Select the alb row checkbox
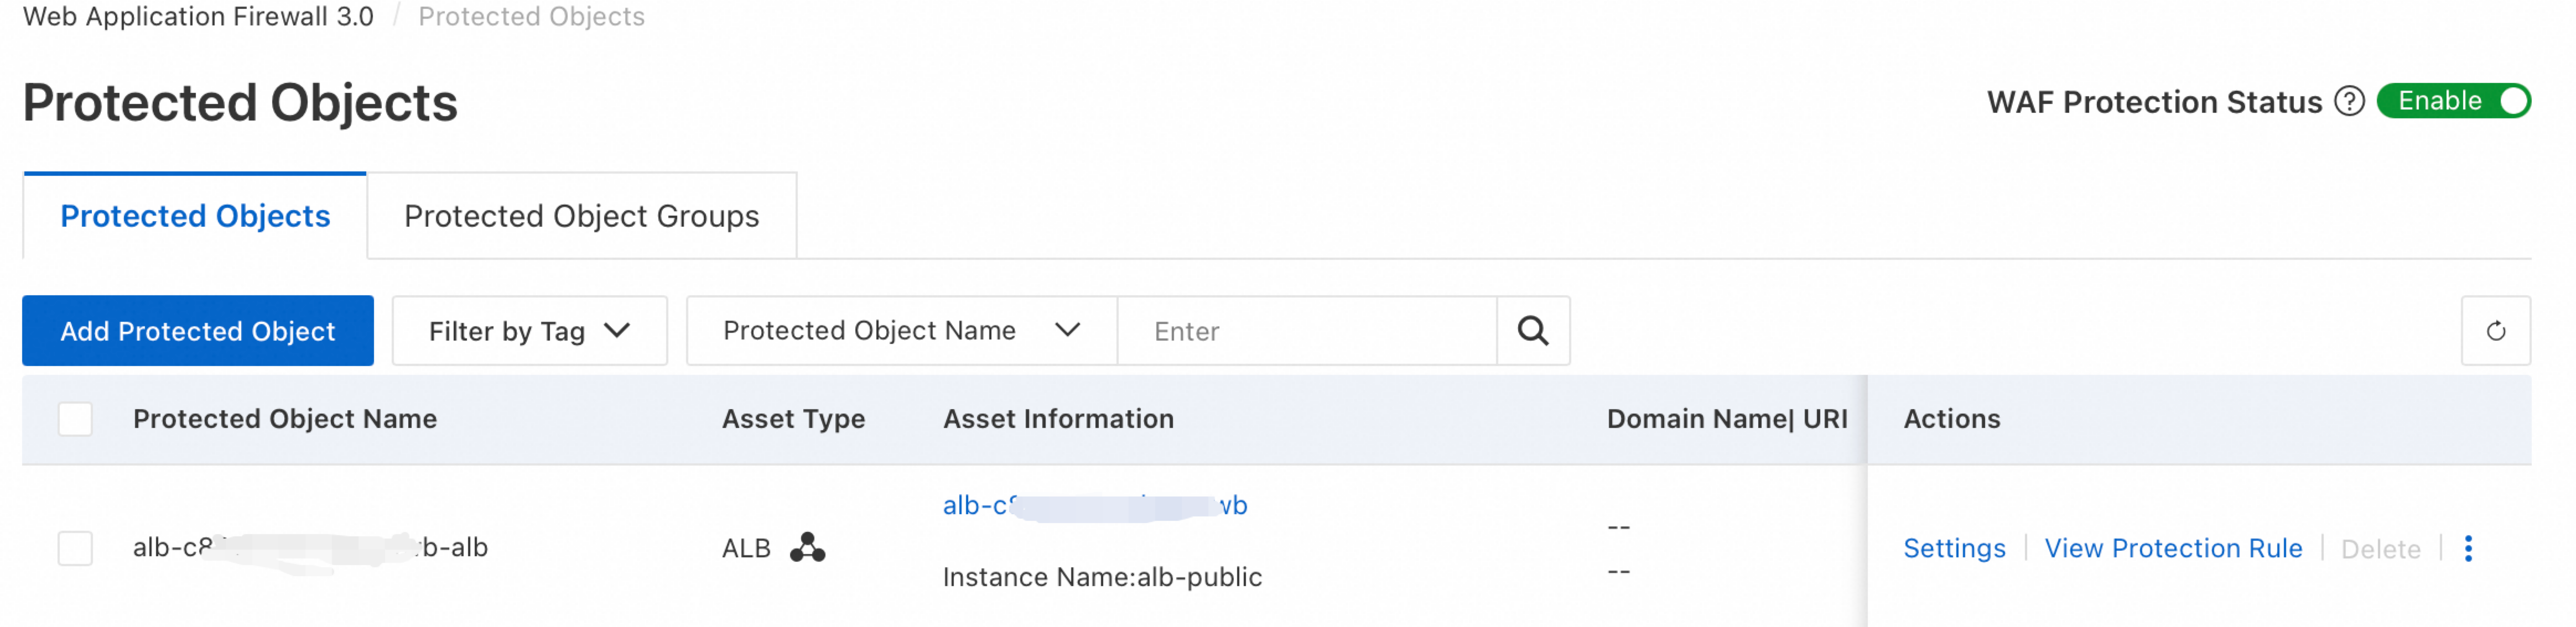This screenshot has height=627, width=2576. click(x=75, y=548)
